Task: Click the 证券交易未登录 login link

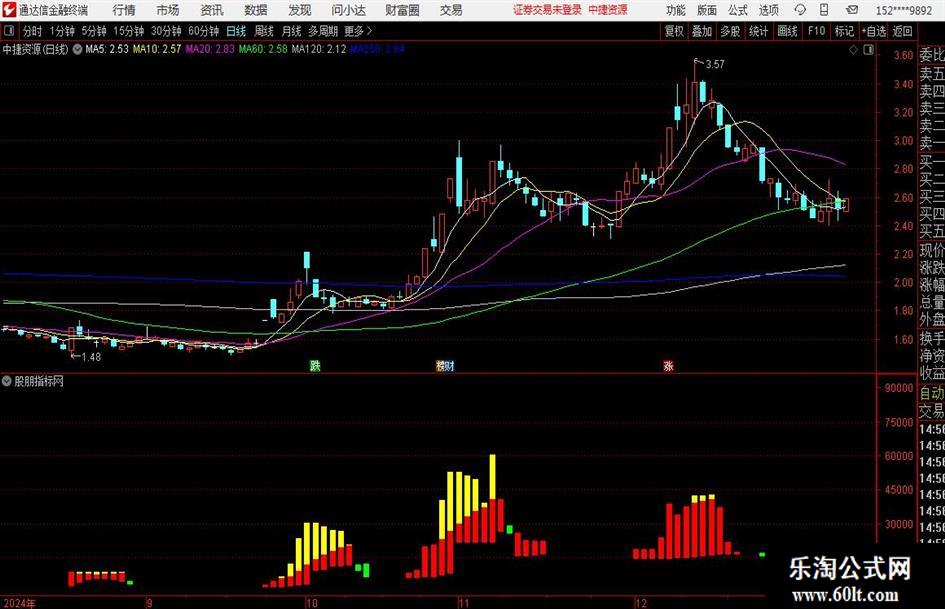Action: point(547,10)
